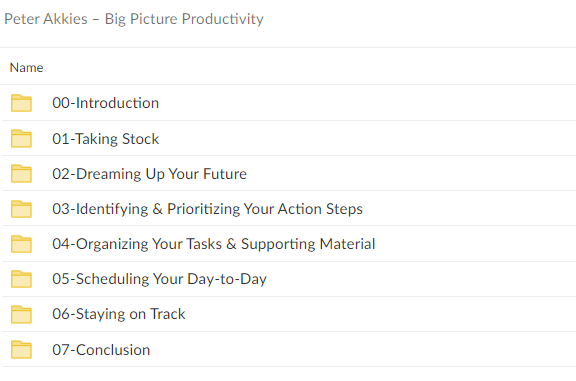Open folder icon for 03-Identifying & Prioritizing
This screenshot has width=576, height=381.
21,209
